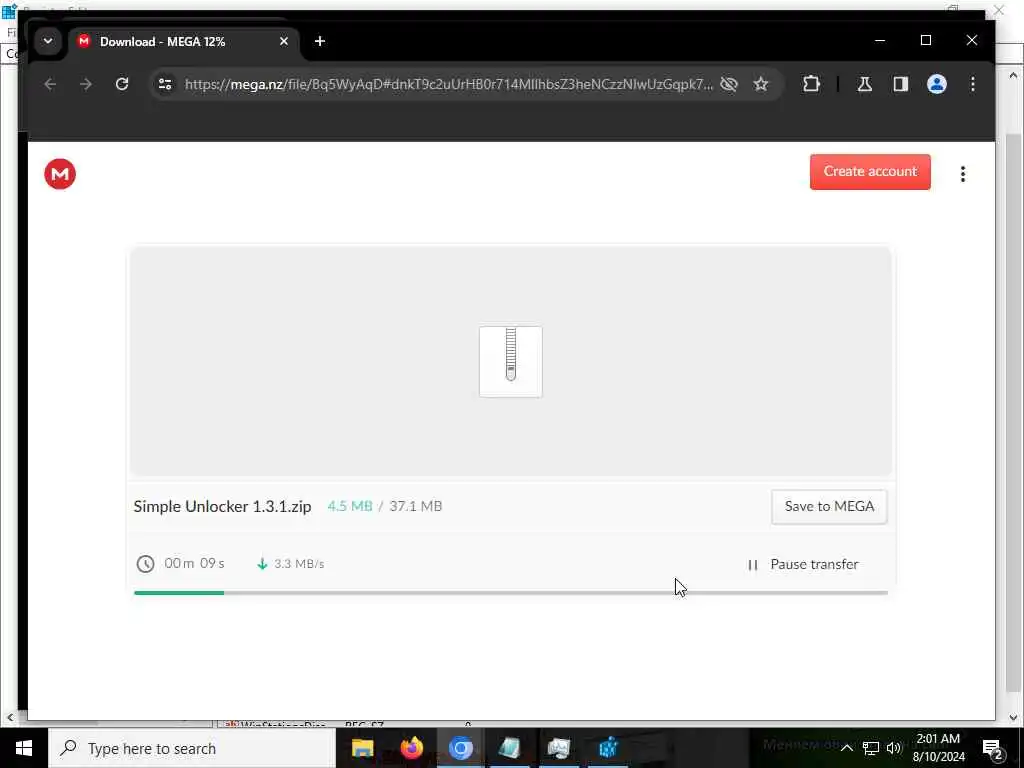Viewport: 1024px width, 768px height.
Task: Click the 37.1 MB total size text
Action: pos(415,506)
